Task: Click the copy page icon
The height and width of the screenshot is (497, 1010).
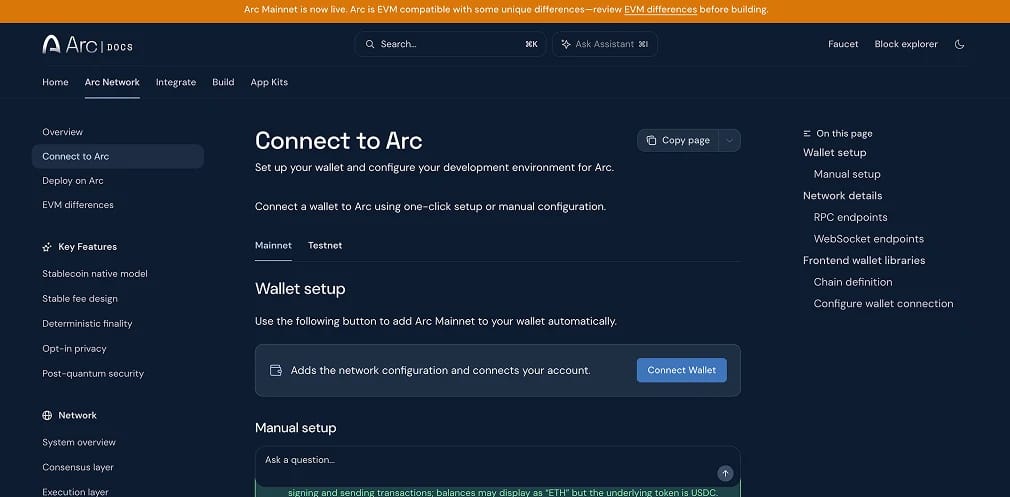Action: click(x=651, y=140)
